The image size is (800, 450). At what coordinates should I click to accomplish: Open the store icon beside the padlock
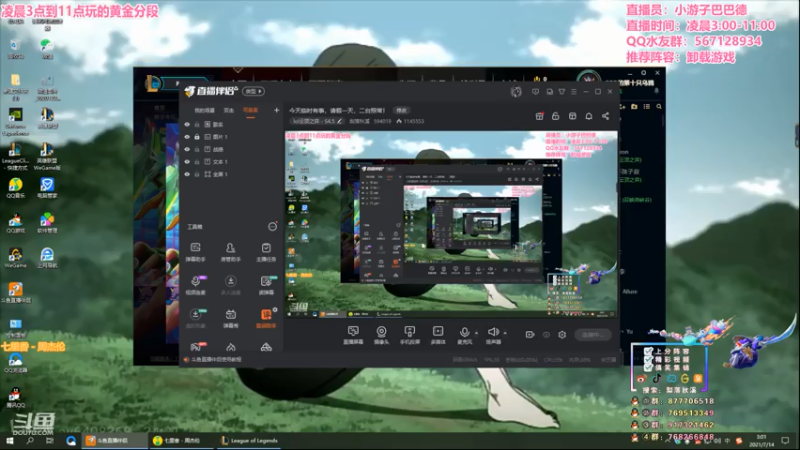pyautogui.click(x=572, y=116)
